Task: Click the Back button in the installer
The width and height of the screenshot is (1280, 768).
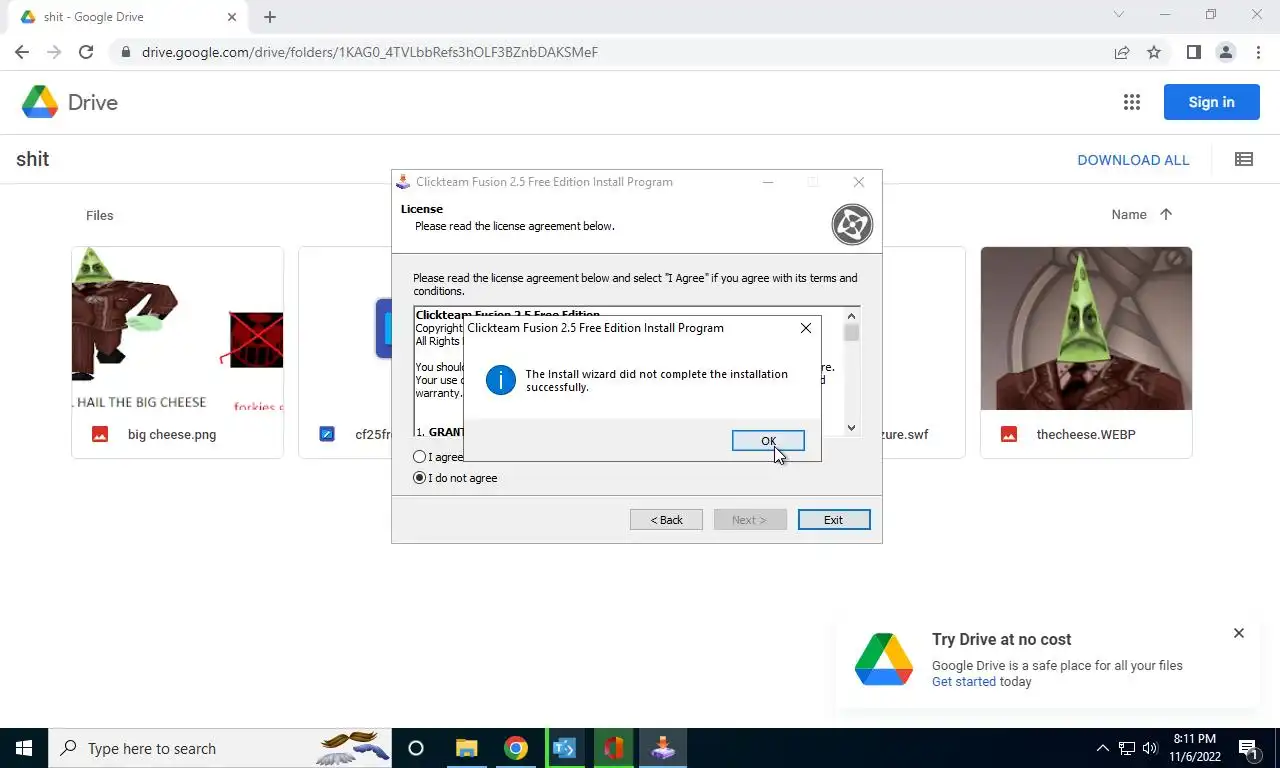Action: [x=666, y=520]
